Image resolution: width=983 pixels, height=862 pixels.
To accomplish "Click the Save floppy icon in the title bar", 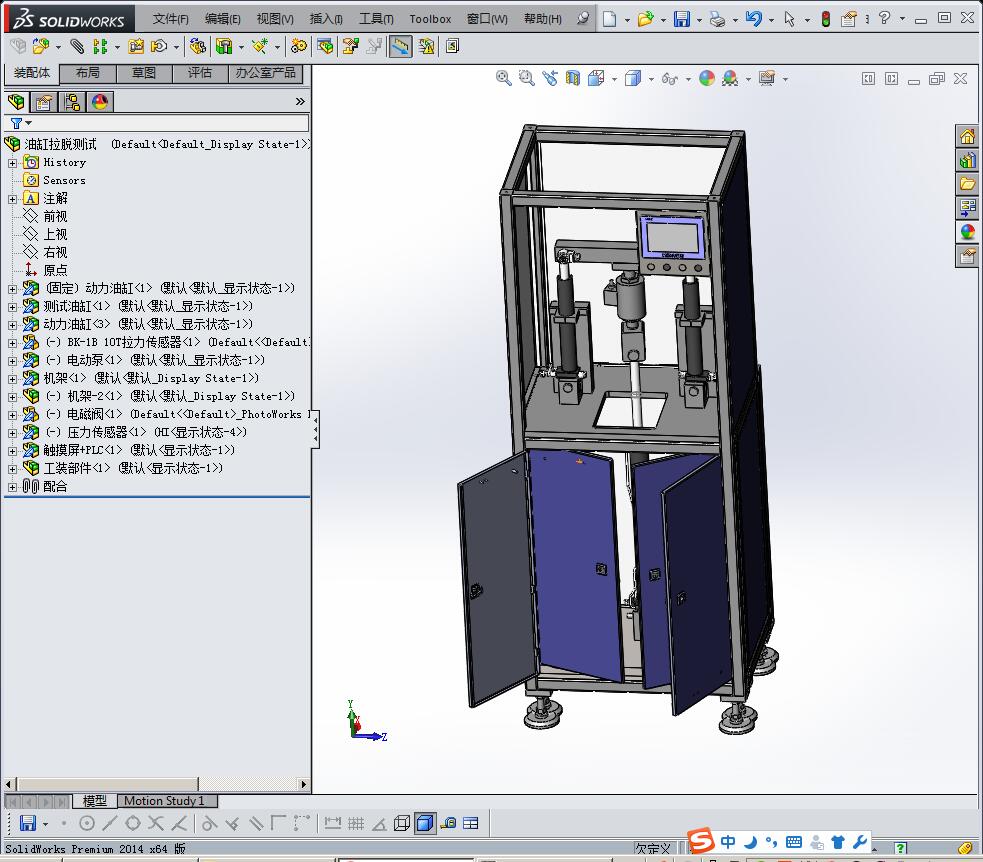I will click(681, 19).
